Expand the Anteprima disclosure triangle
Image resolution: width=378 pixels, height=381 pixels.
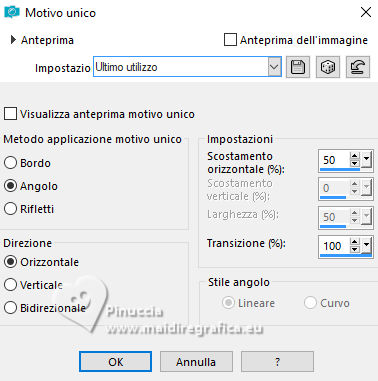[x=13, y=40]
